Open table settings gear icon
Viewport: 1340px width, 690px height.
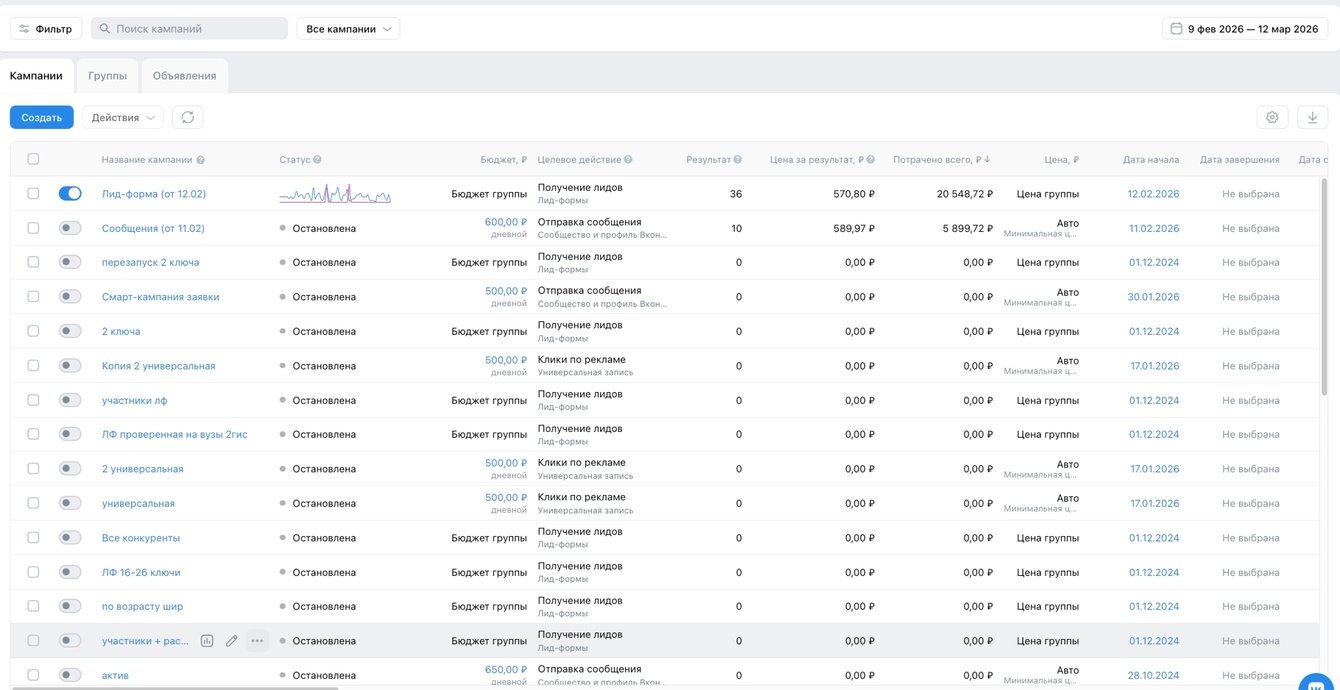point(1272,118)
